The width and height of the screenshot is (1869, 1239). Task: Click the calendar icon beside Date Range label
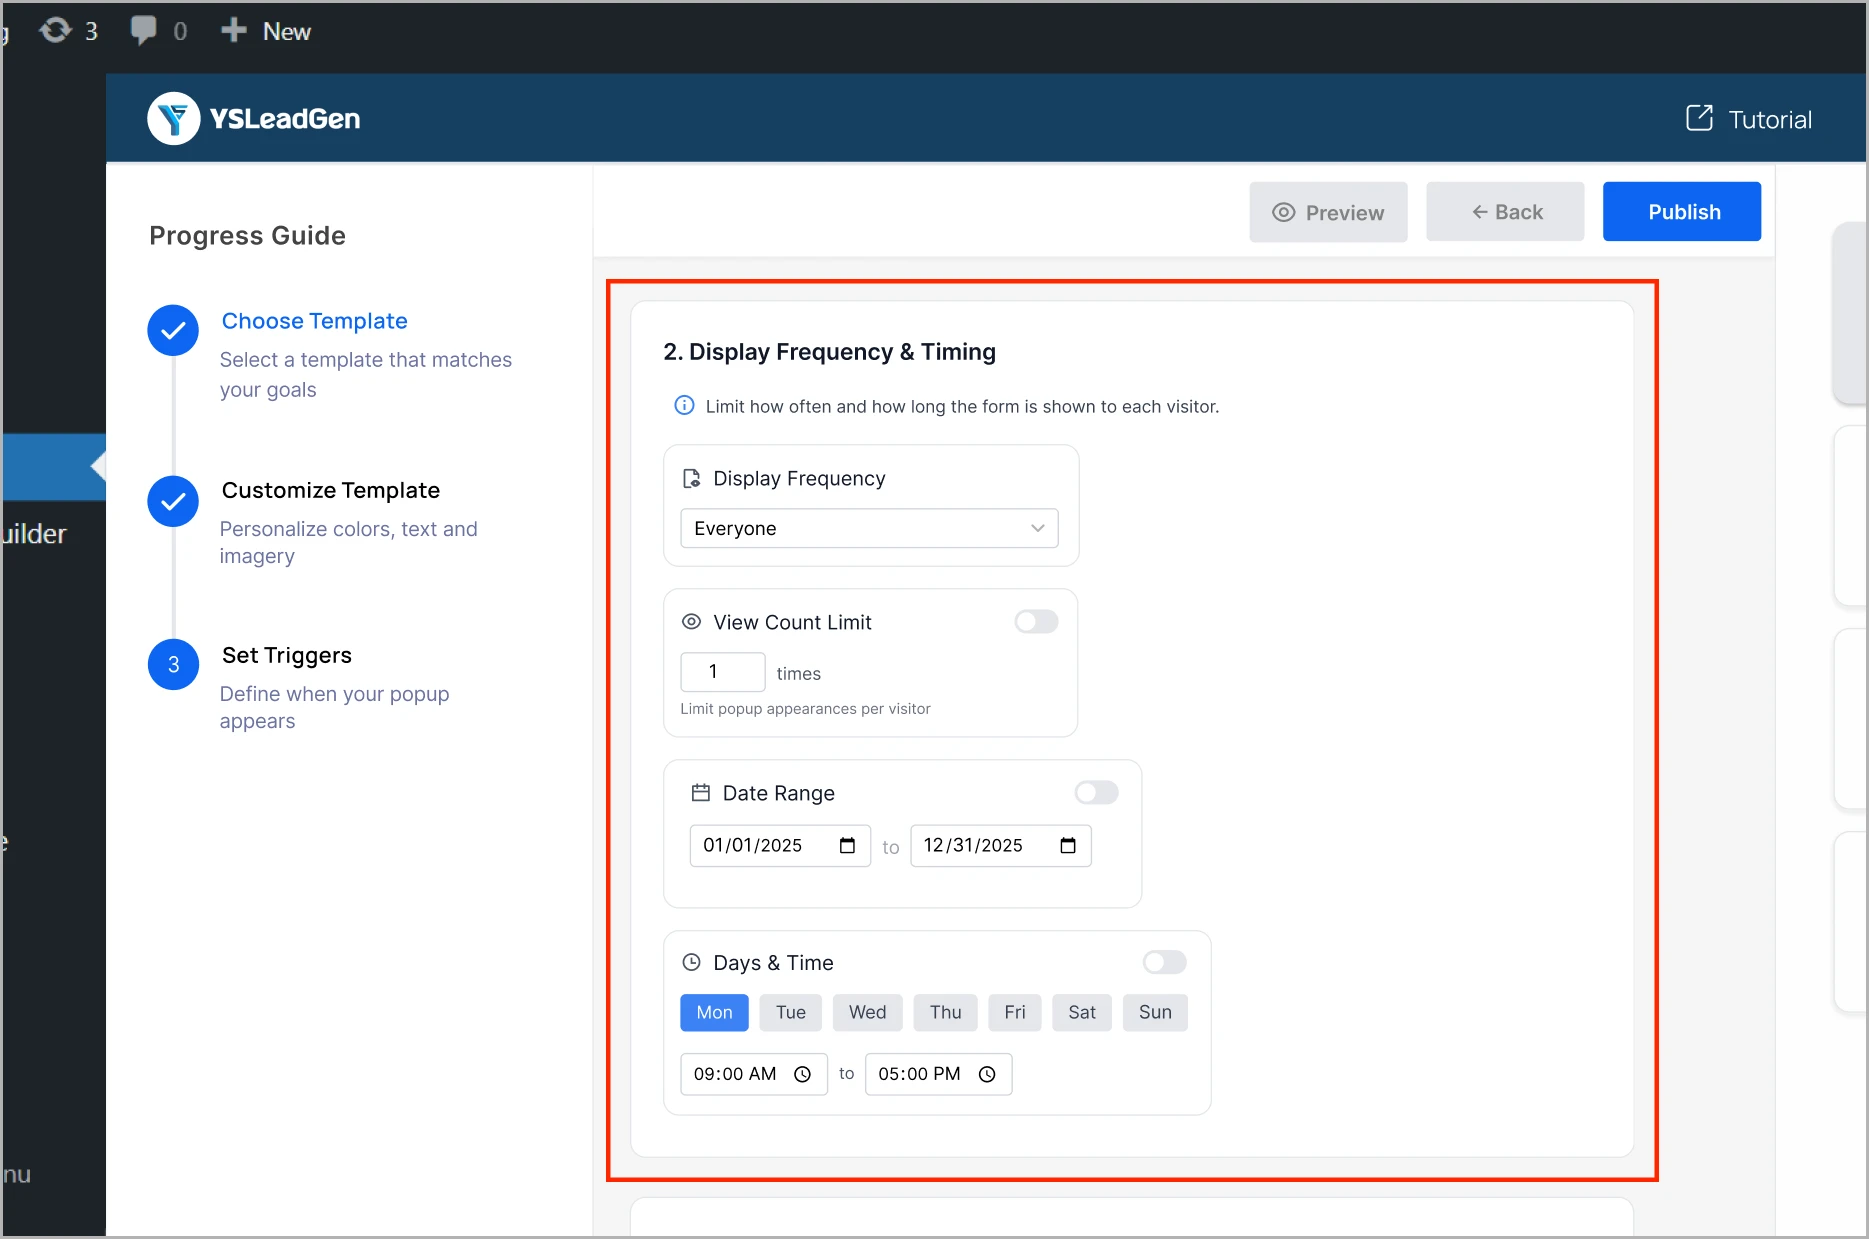(x=701, y=792)
